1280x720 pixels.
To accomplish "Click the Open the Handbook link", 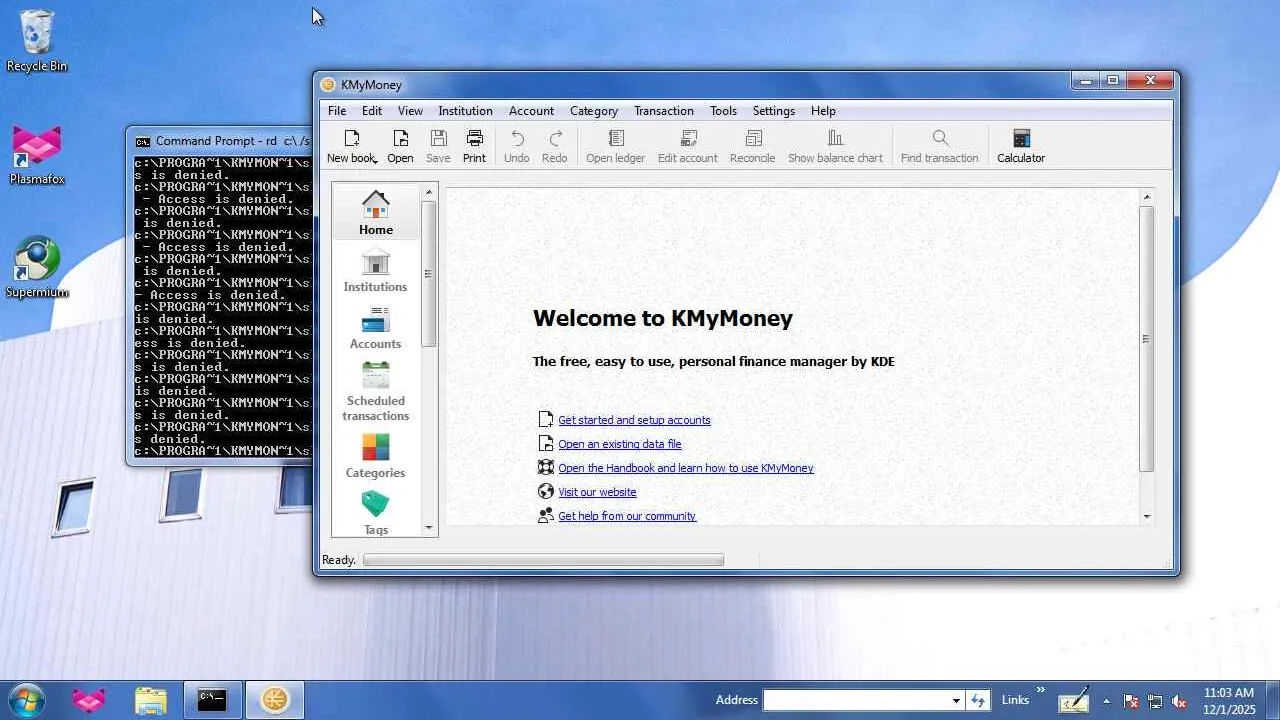I will tap(686, 468).
